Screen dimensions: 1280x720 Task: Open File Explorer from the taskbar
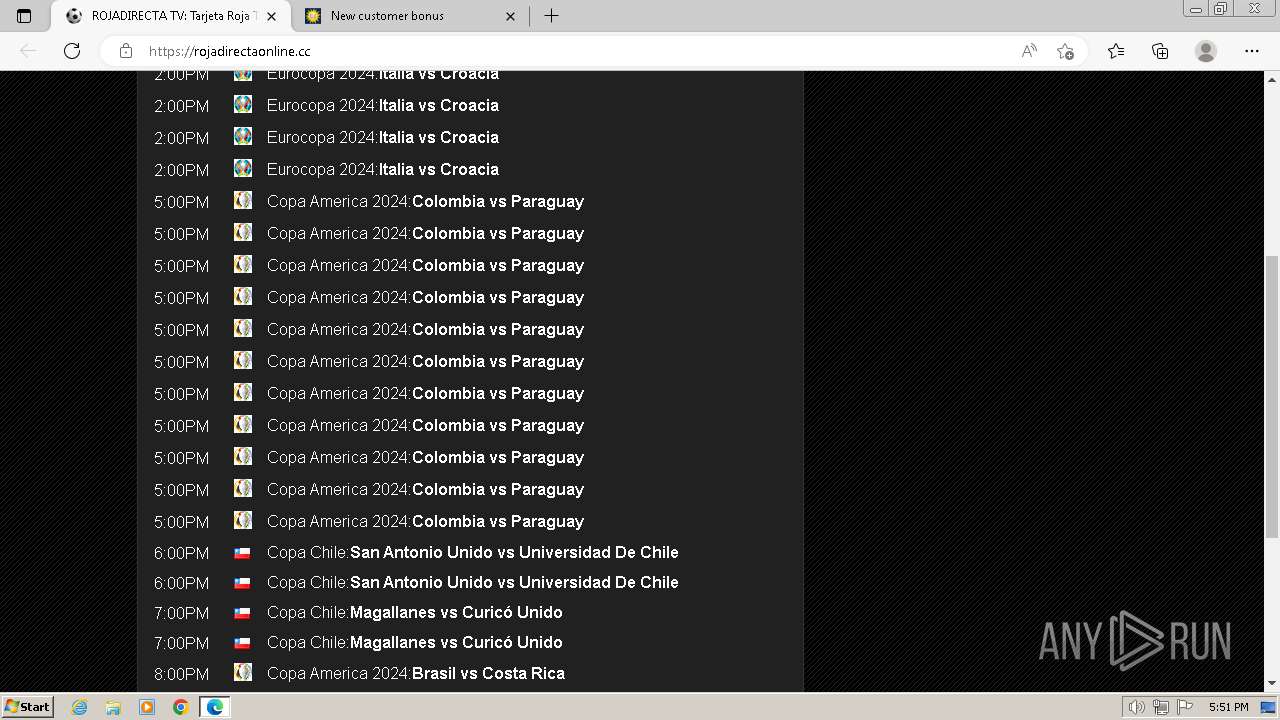click(x=113, y=707)
